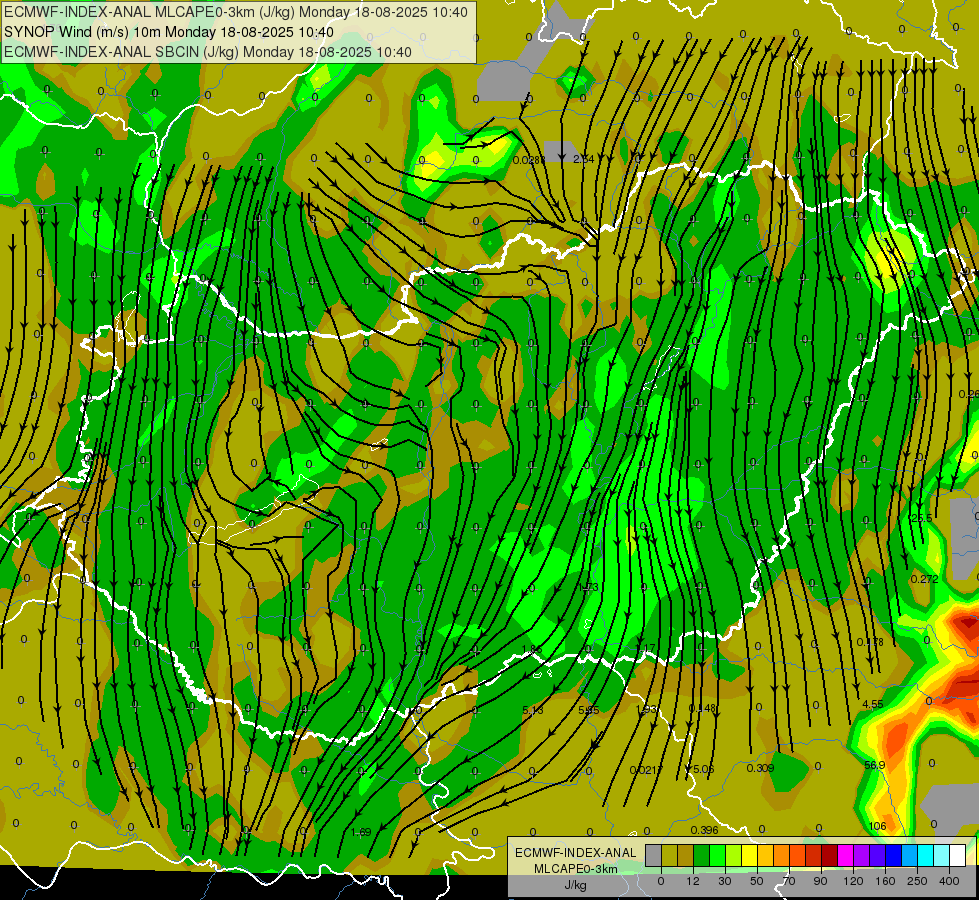Image resolution: width=979 pixels, height=900 pixels.
Task: Click the 0.0217 value on the map
Action: click(x=646, y=770)
